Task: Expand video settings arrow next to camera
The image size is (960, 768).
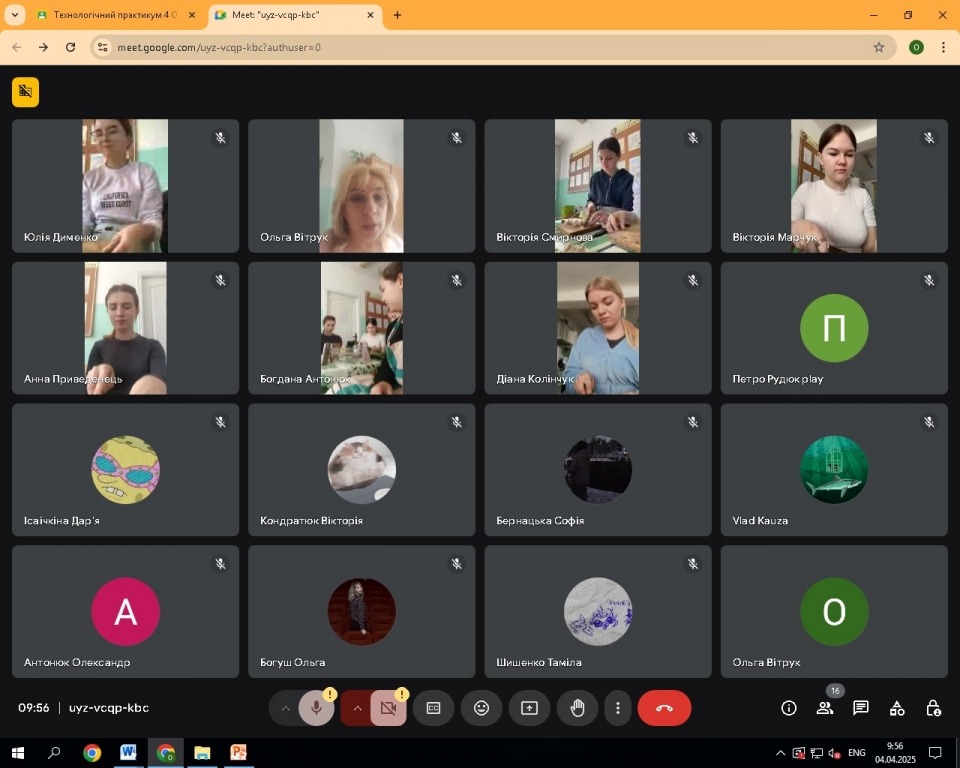Action: [x=357, y=708]
